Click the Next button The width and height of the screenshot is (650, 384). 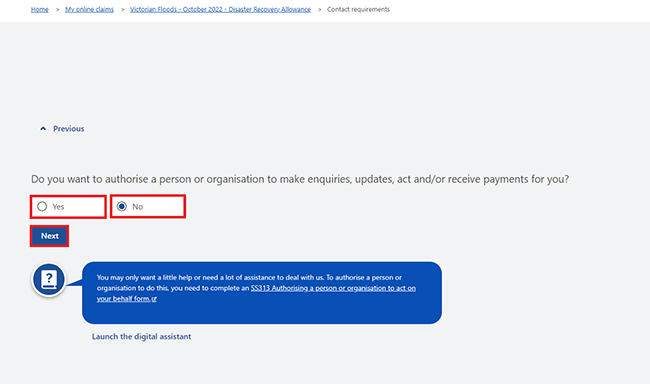(49, 236)
